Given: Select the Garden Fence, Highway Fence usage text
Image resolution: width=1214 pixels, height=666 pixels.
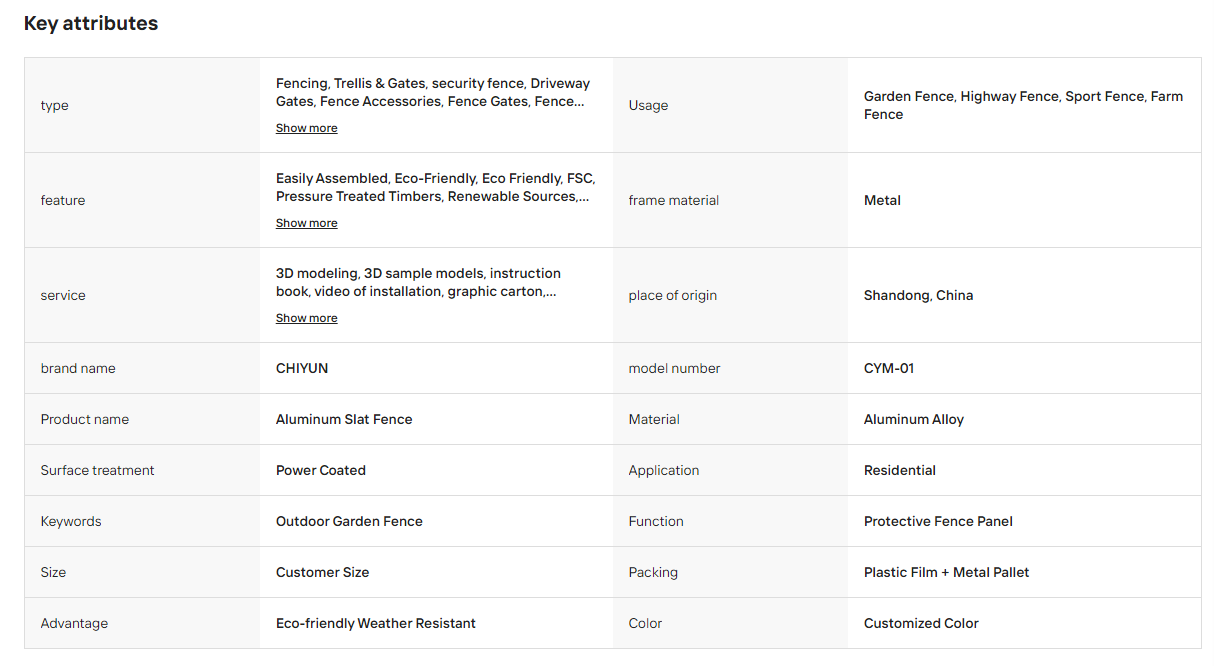Looking at the screenshot, I should pos(1023,105).
